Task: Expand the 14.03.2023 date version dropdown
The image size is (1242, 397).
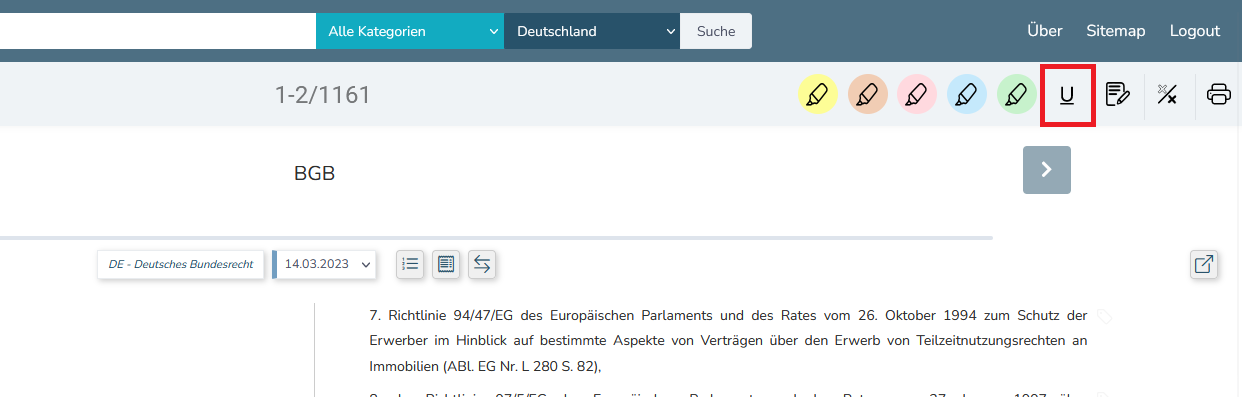Action: tap(326, 264)
